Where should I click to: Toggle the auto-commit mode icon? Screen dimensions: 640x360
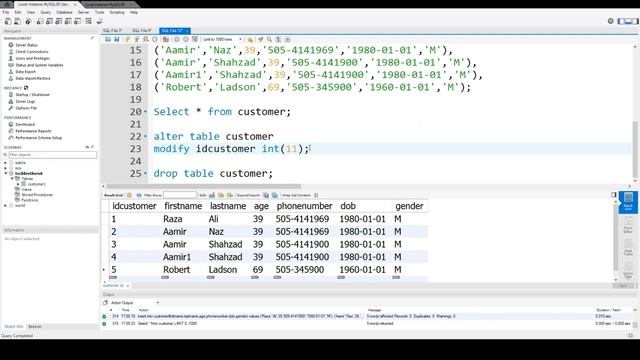pyautogui.click(x=195, y=40)
